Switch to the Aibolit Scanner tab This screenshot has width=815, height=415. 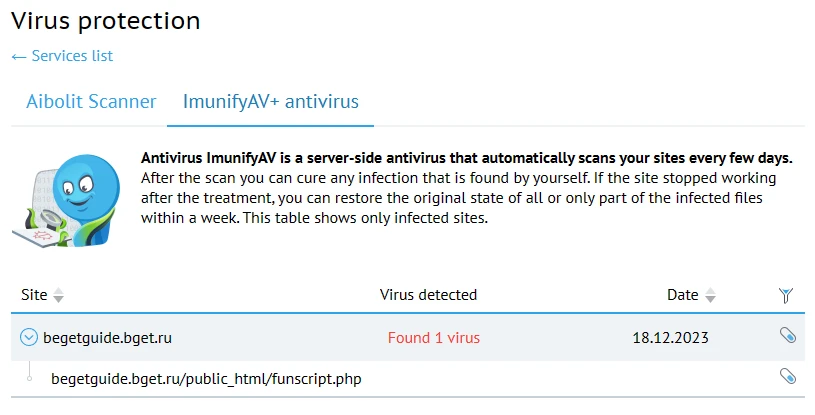[91, 101]
